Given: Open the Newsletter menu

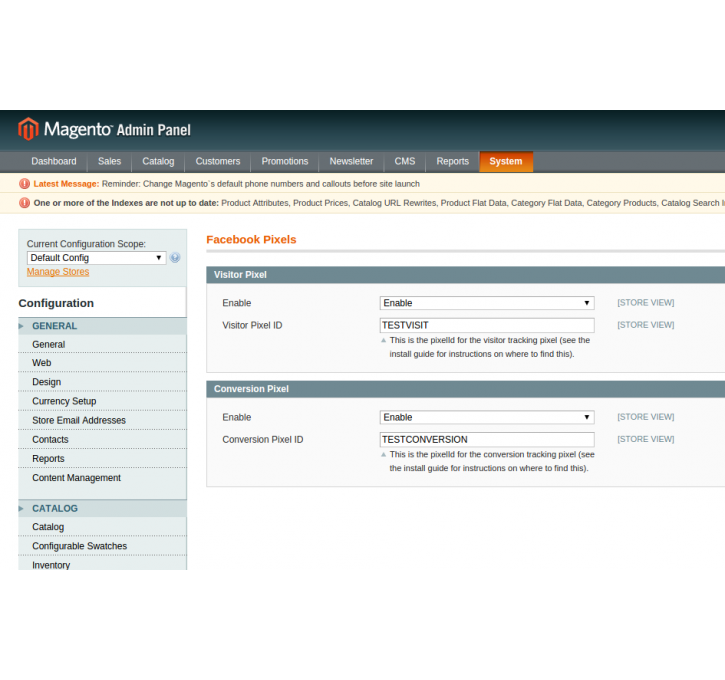Looking at the screenshot, I should [351, 161].
